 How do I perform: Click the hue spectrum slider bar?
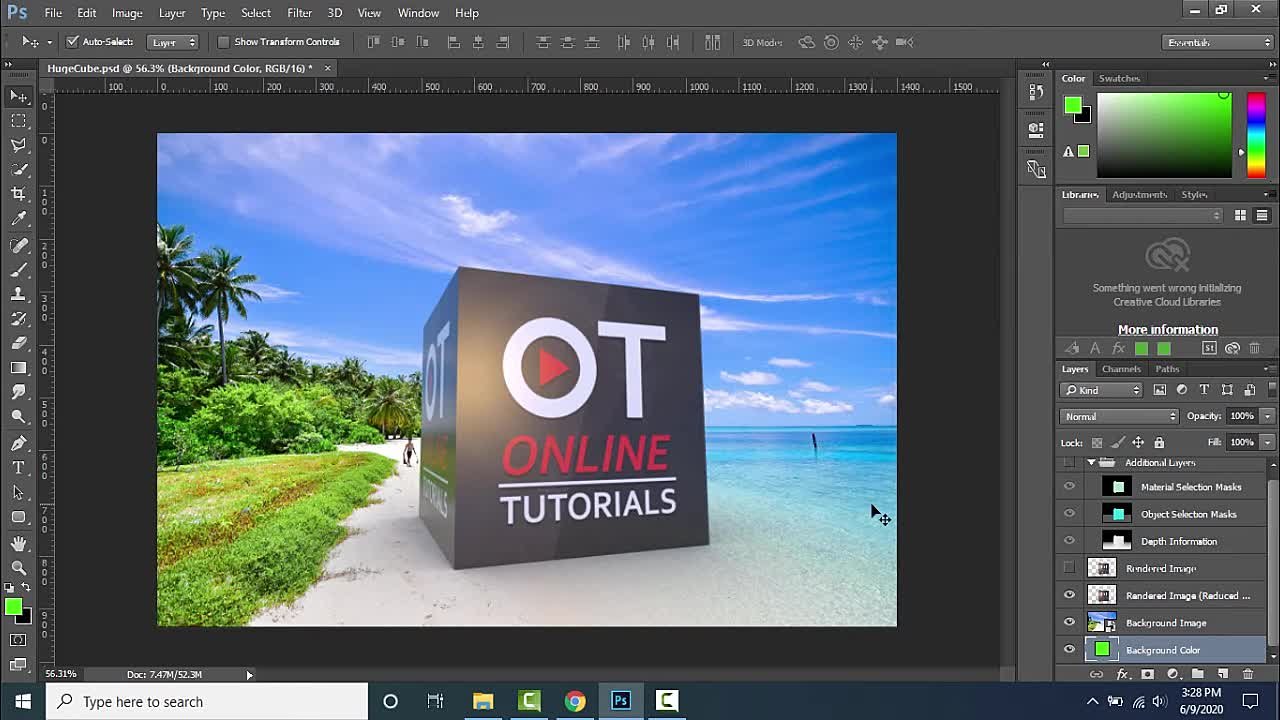[x=1256, y=135]
